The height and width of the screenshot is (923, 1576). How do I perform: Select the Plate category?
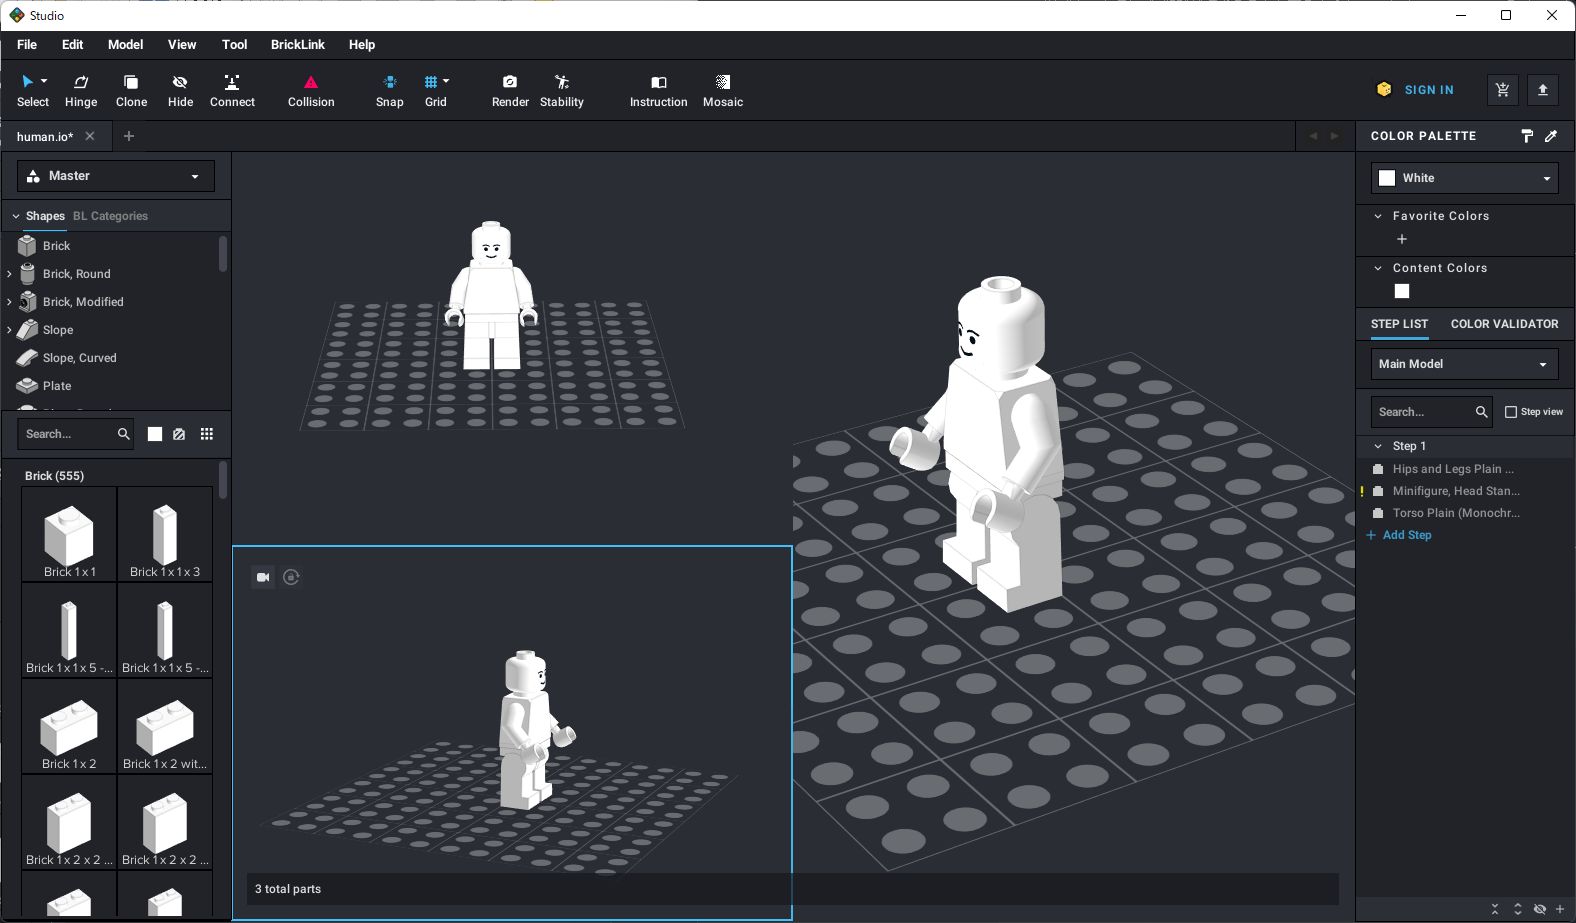57,386
